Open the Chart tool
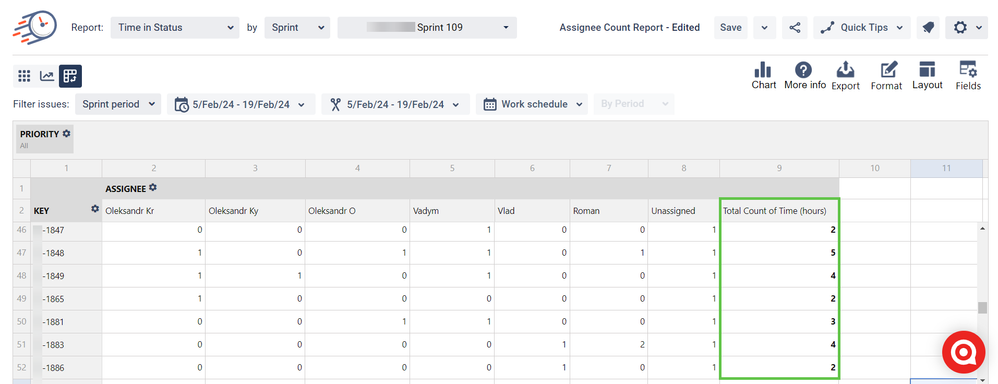The width and height of the screenshot is (998, 384). tap(763, 76)
